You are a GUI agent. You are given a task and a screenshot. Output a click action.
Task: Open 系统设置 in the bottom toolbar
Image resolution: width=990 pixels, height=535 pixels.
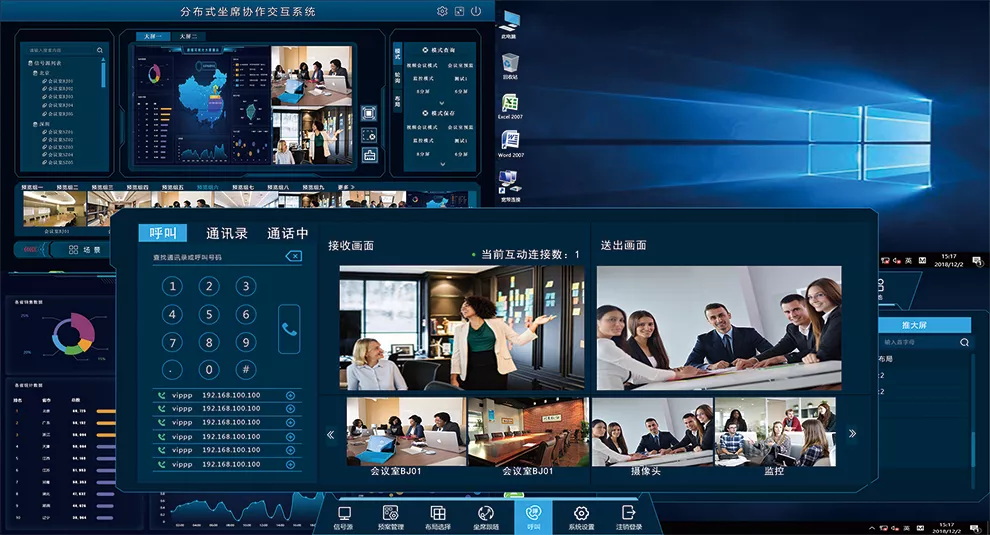coord(581,517)
